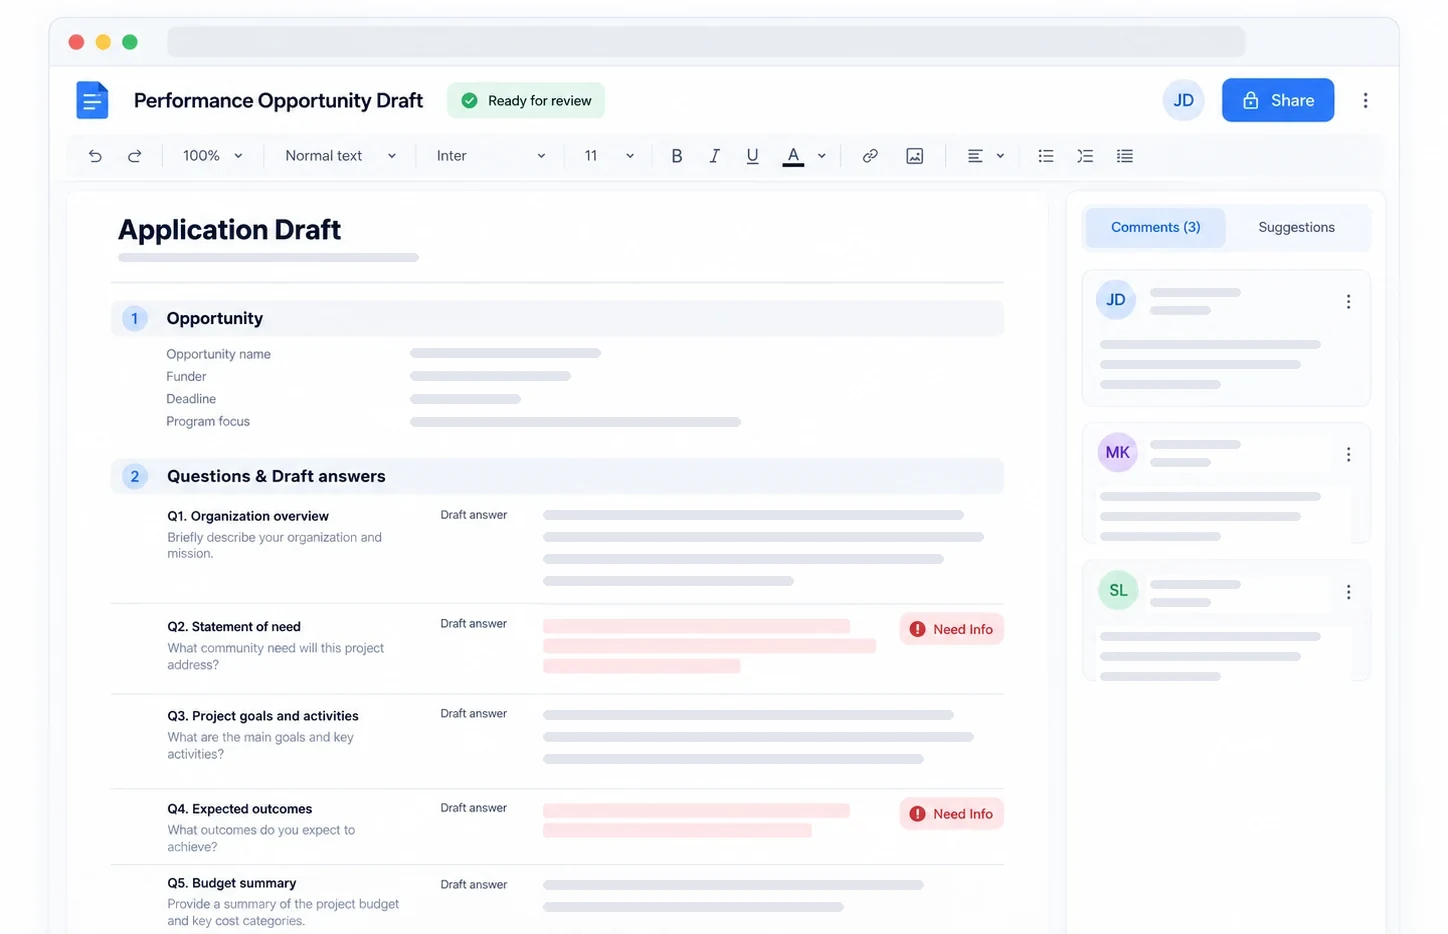This screenshot has height=934, width=1448.
Task: Open options menu on JD comment
Action: (1348, 302)
